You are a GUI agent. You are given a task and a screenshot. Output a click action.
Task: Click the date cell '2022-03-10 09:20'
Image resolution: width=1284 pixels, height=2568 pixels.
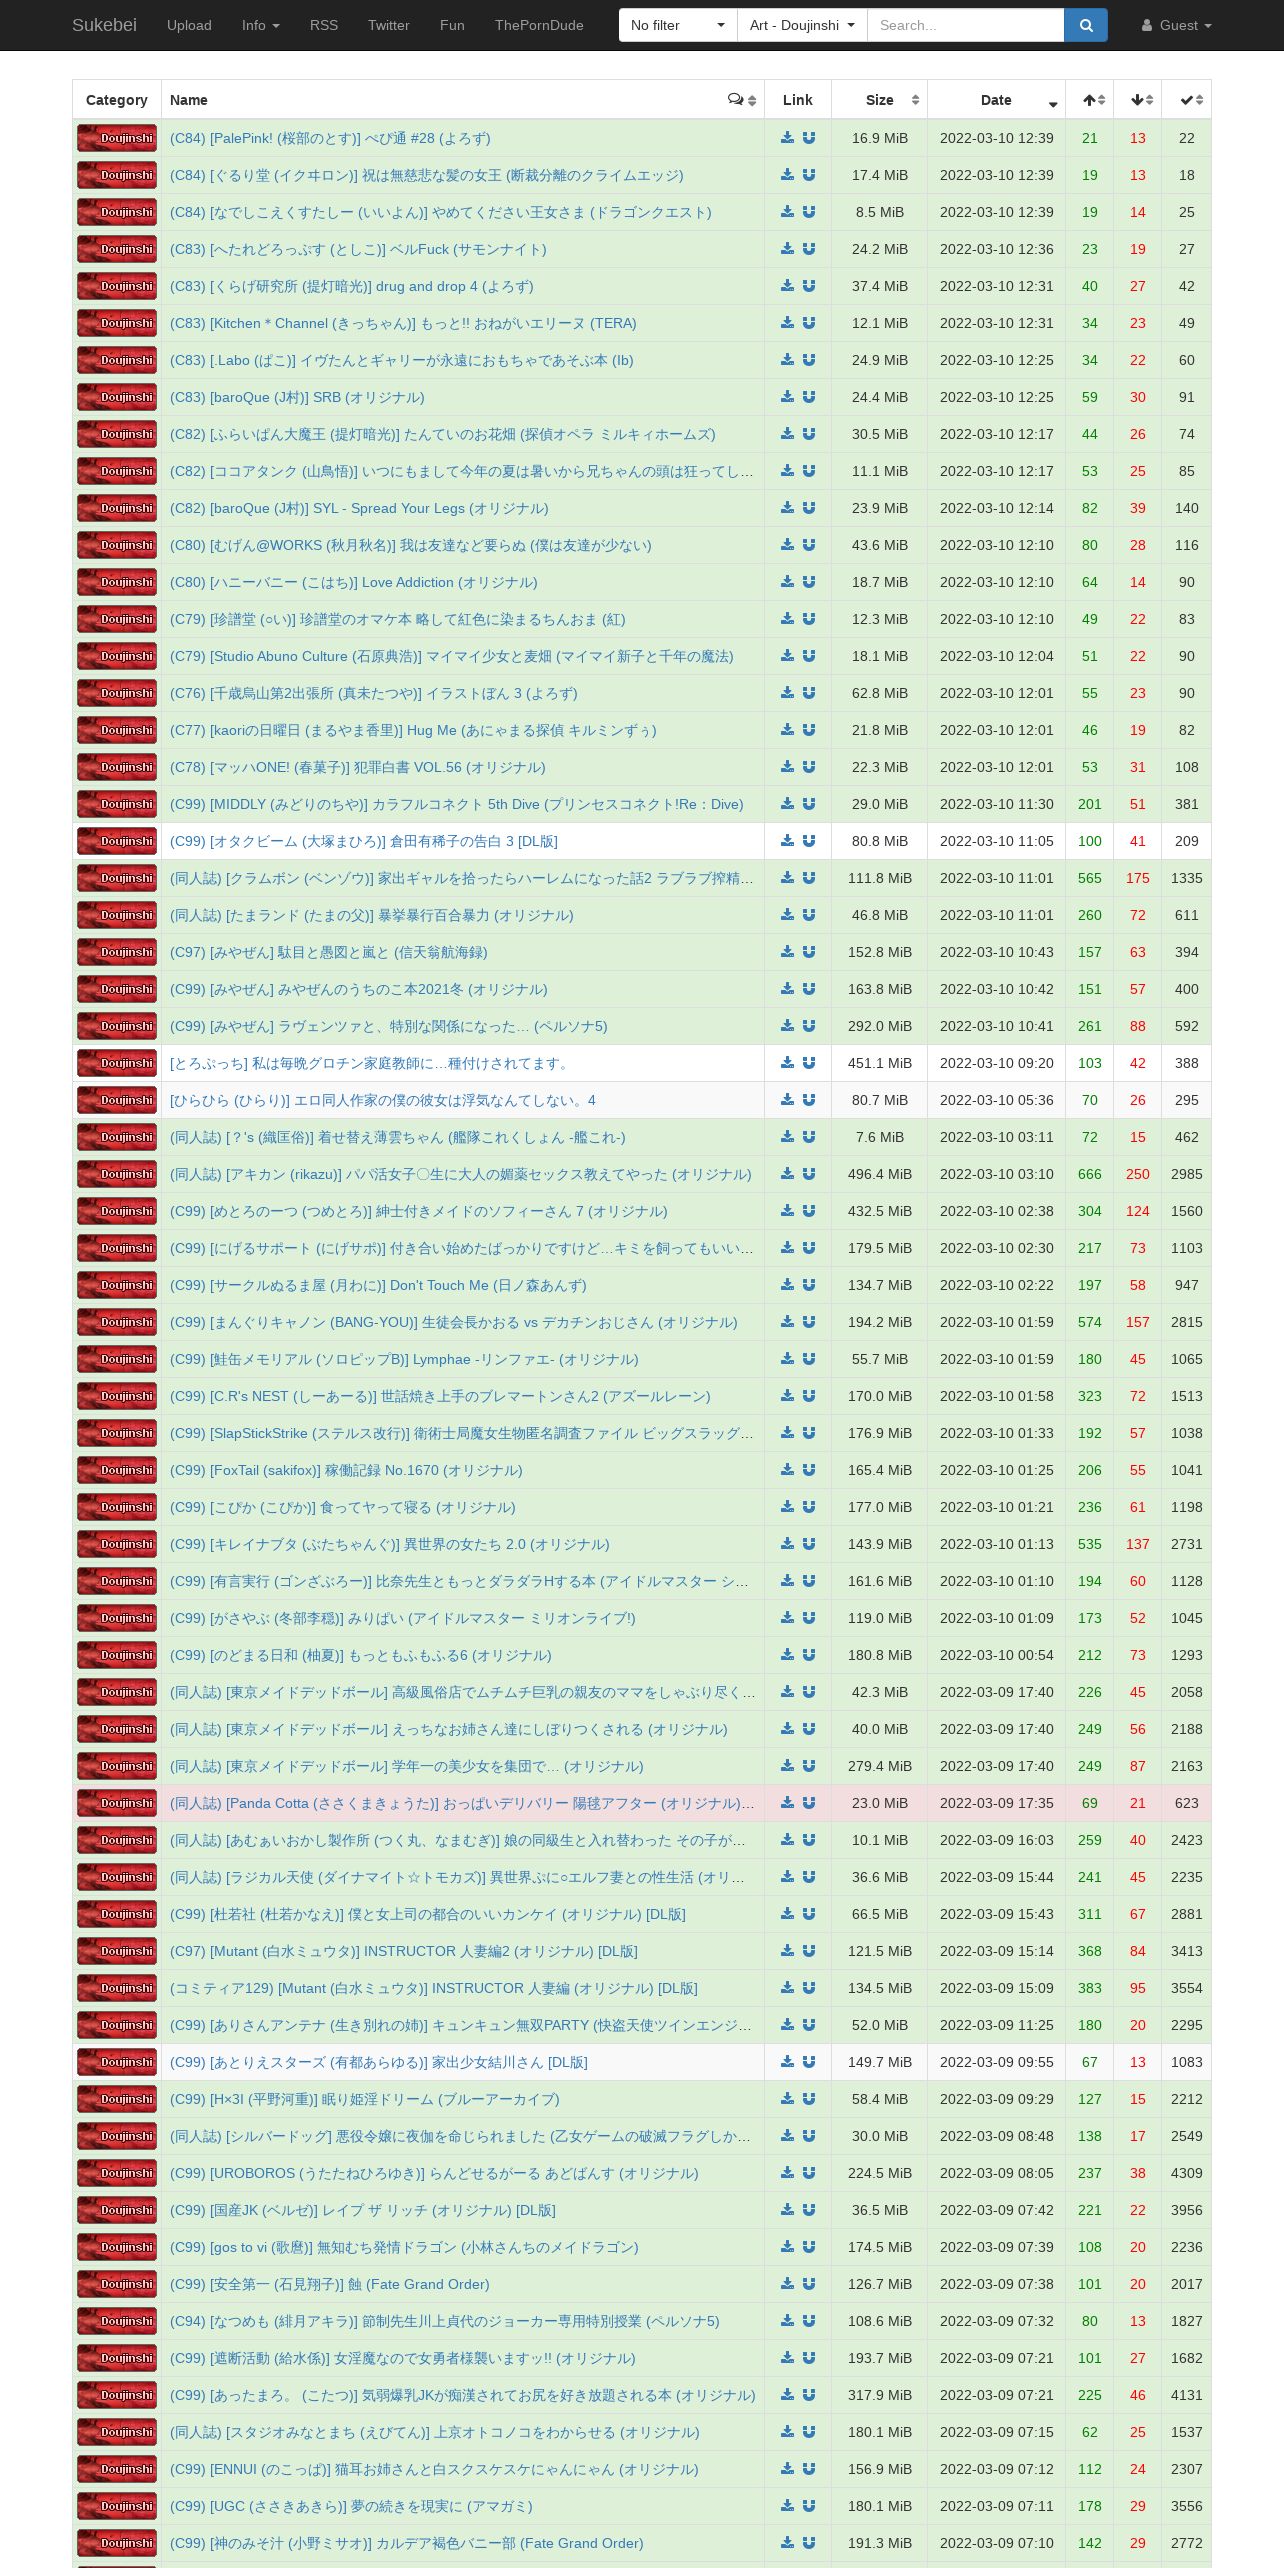coord(997,1063)
